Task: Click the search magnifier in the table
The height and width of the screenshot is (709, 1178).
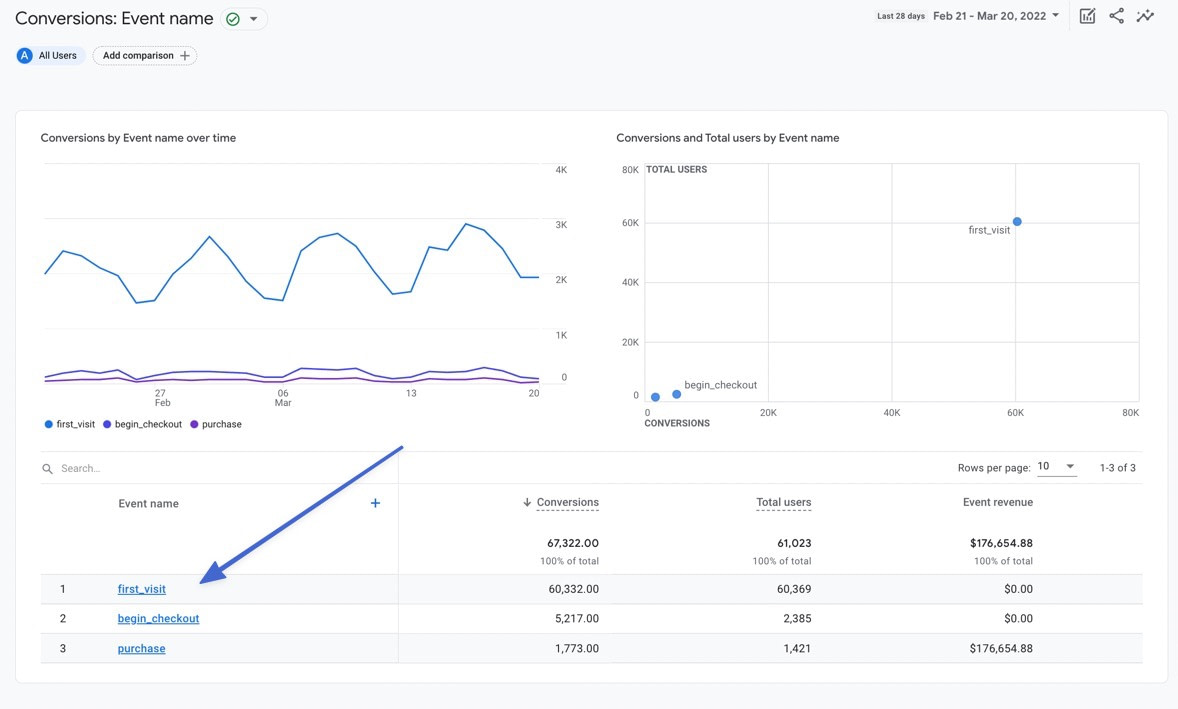Action: click(x=46, y=467)
